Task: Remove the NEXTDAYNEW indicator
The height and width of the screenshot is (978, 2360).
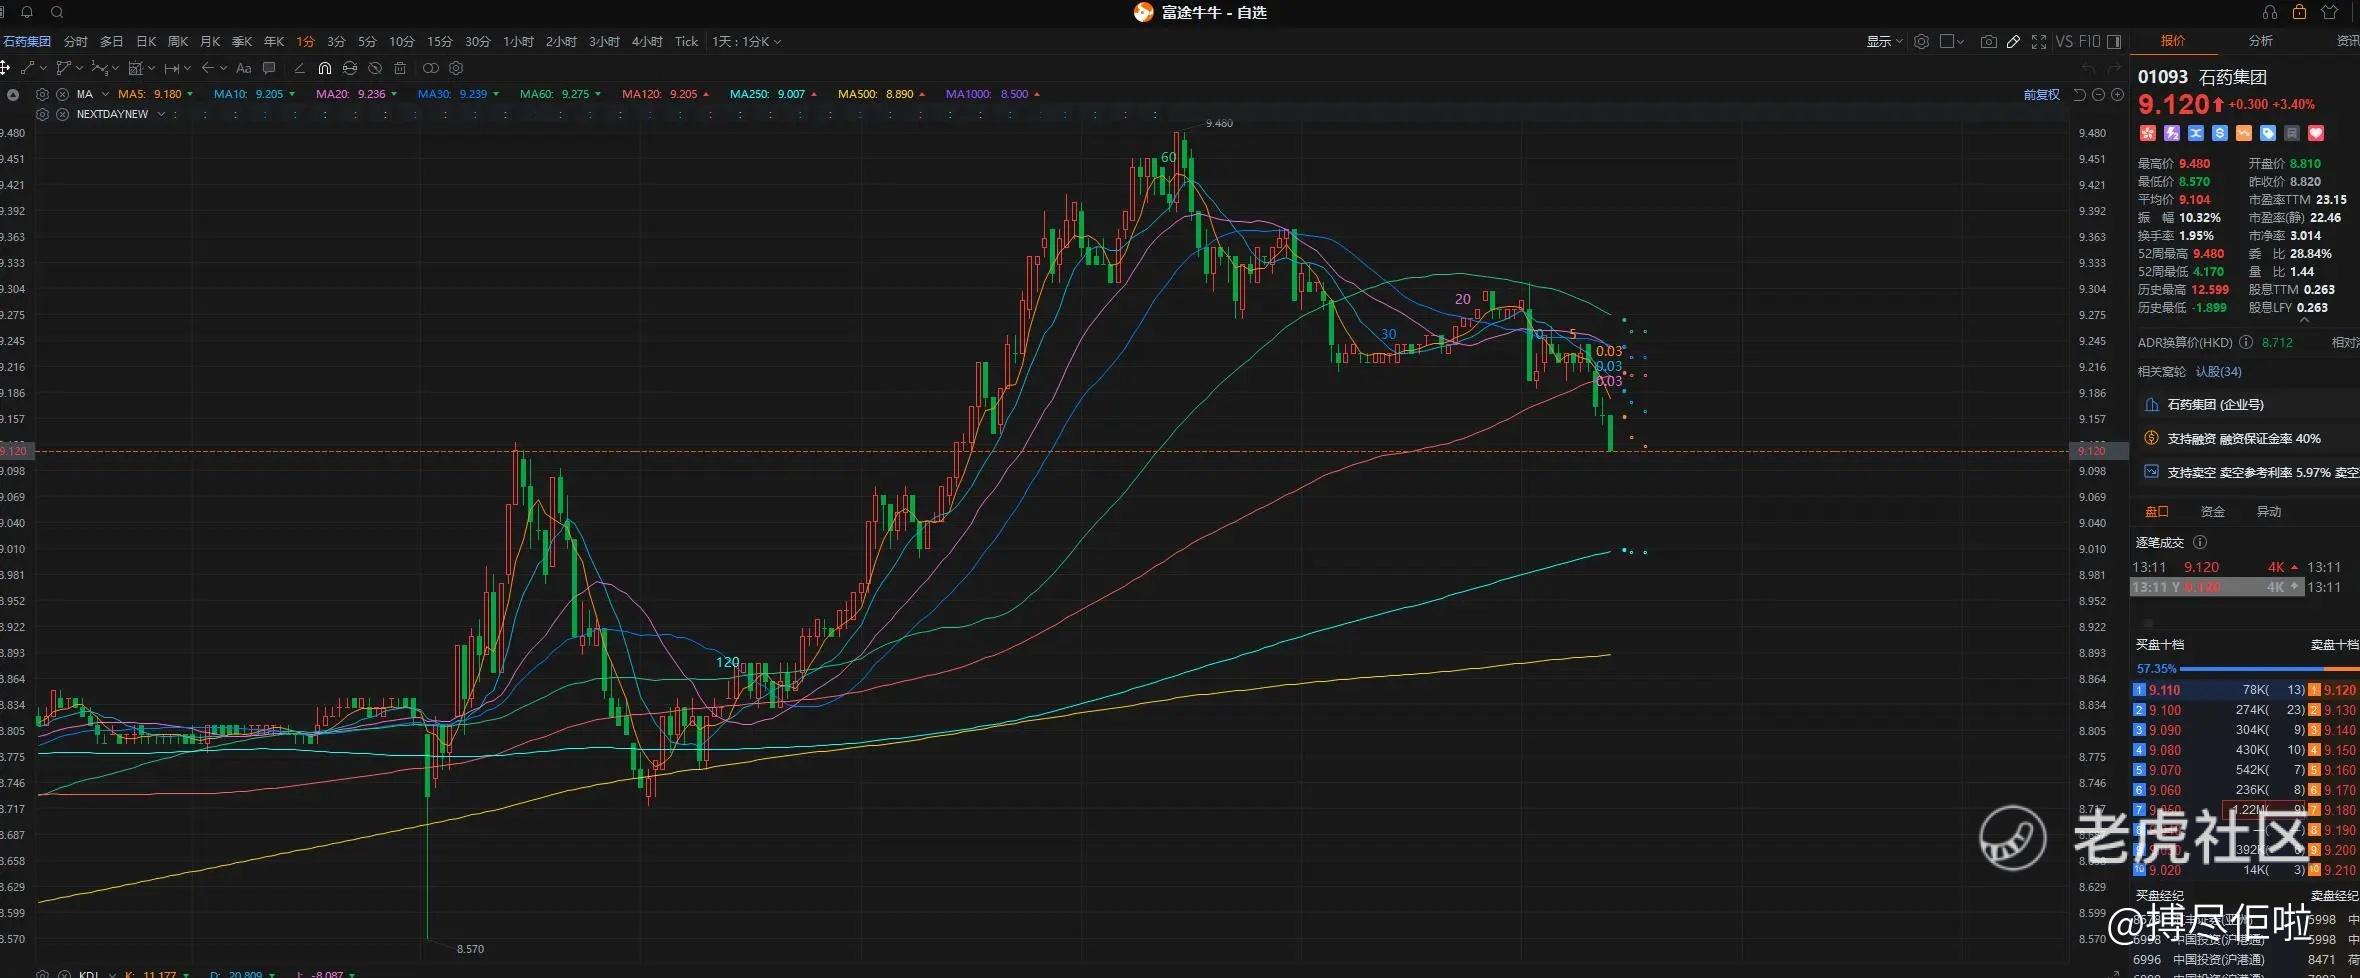Action: pyautogui.click(x=62, y=114)
